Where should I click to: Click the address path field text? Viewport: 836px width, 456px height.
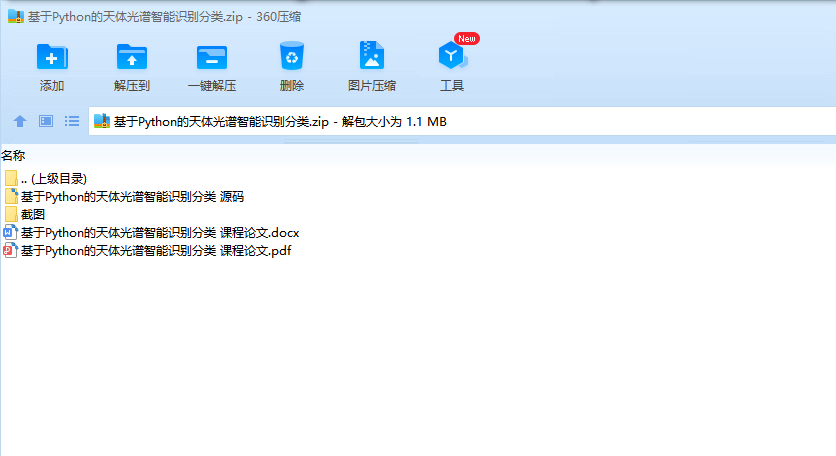[x=280, y=122]
